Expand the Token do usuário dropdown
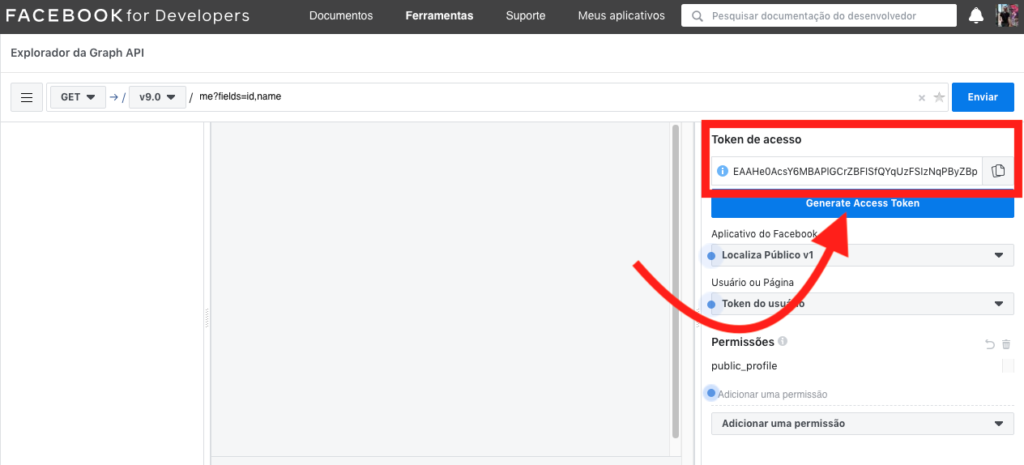This screenshot has height=465, width=1024. click(x=862, y=304)
